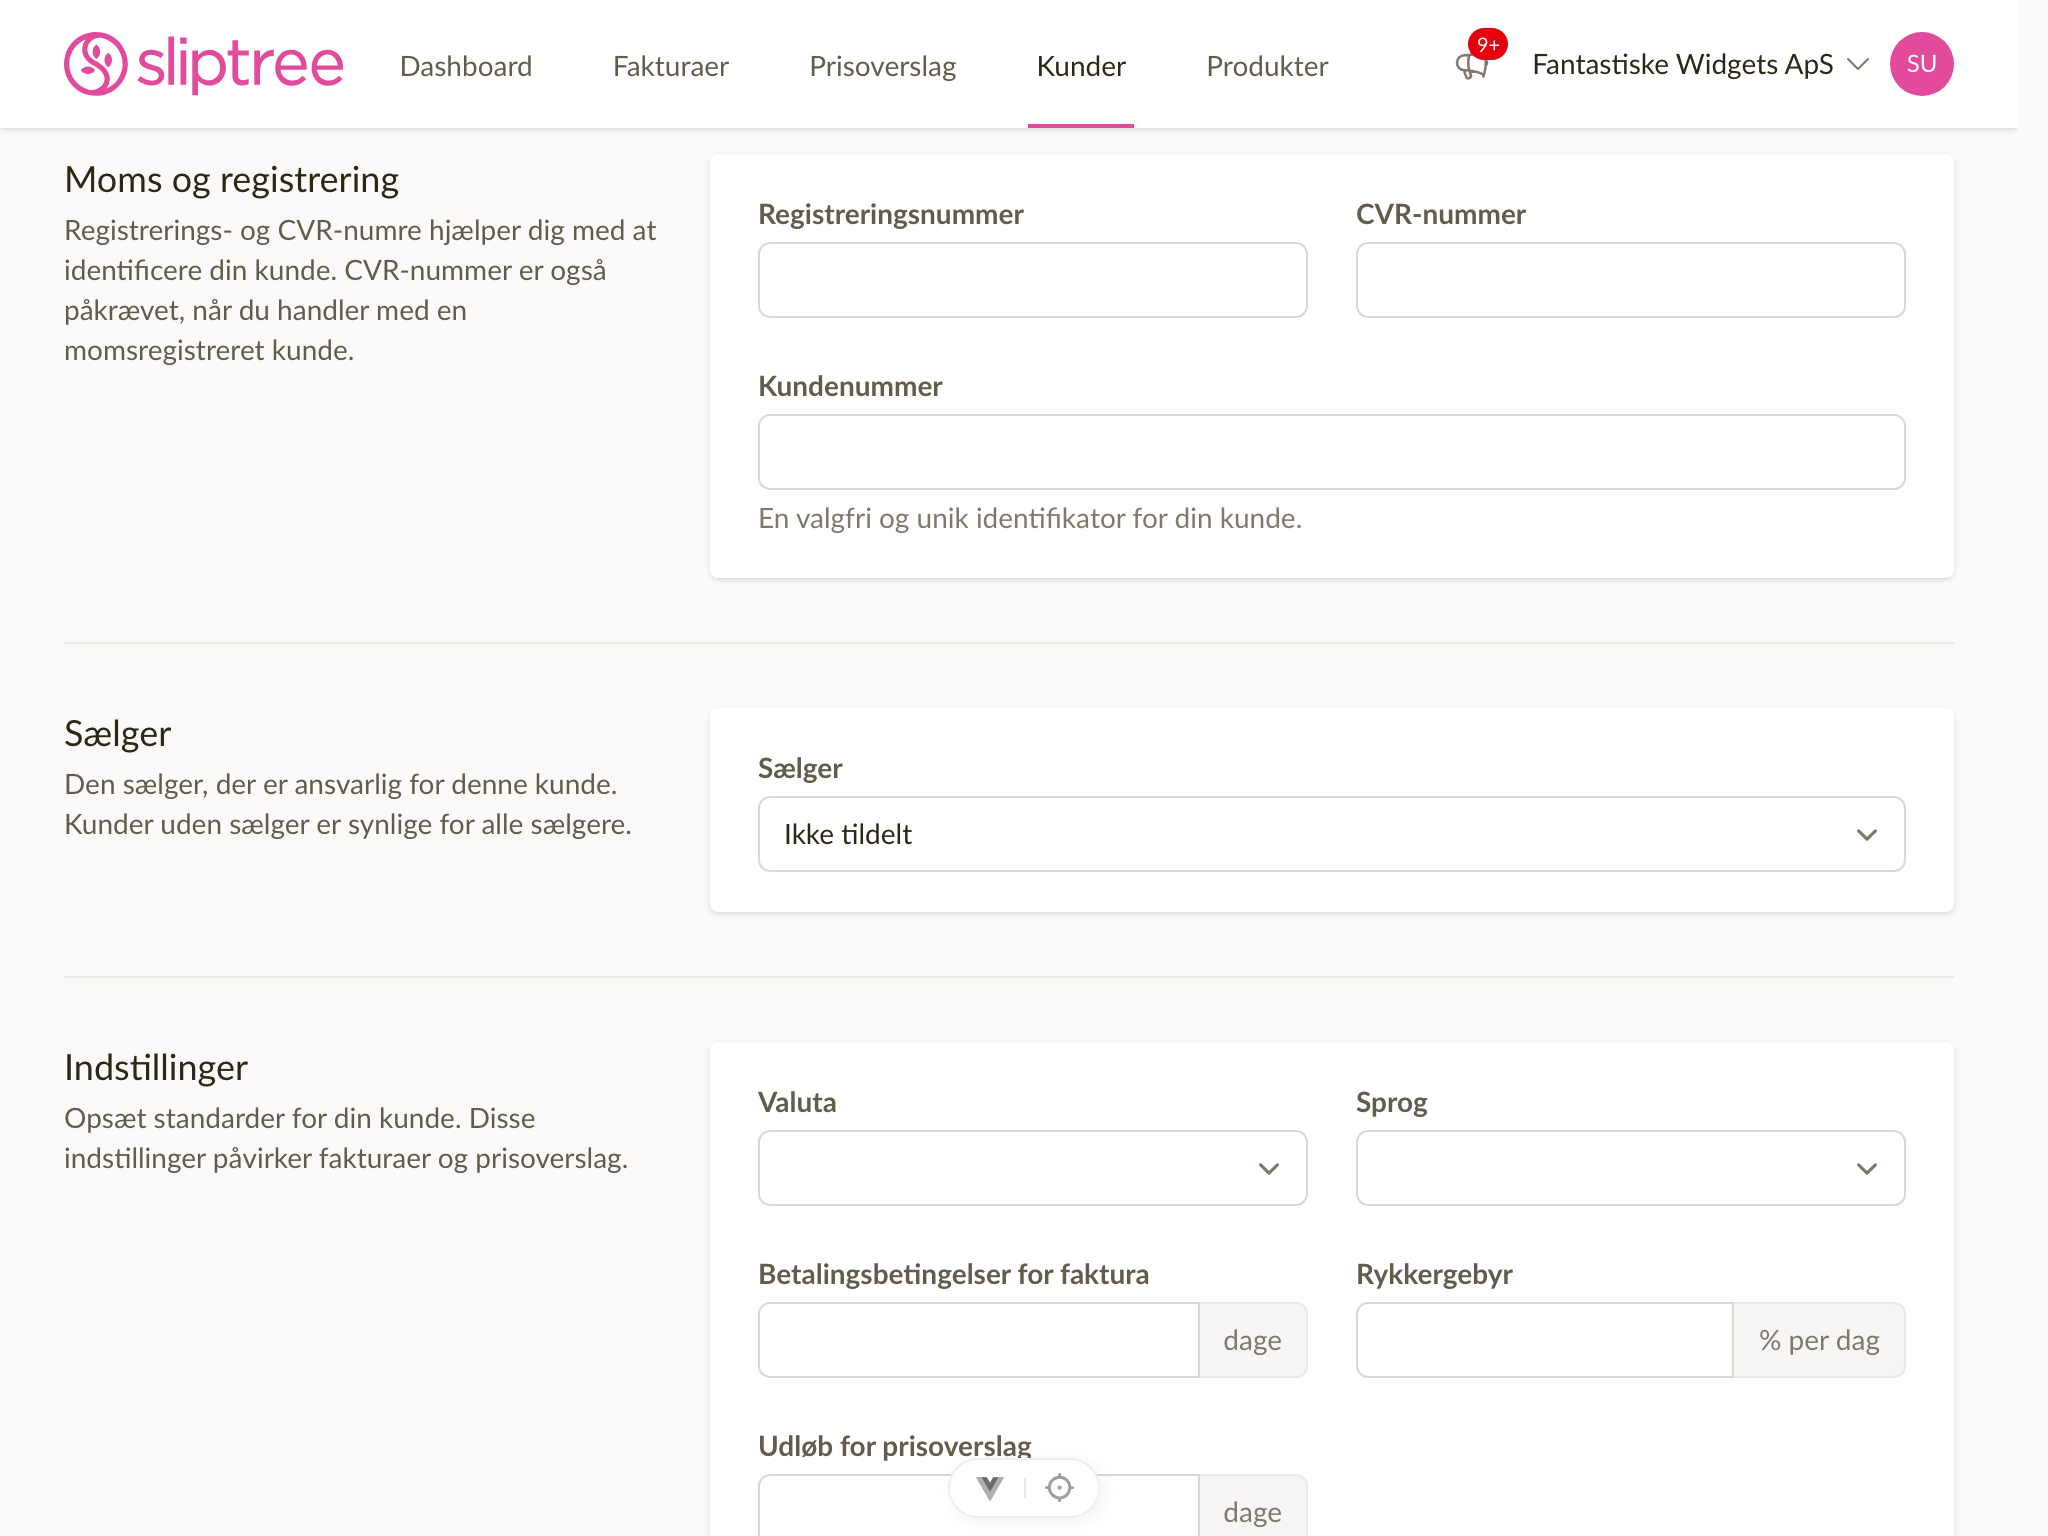2048x1536 pixels.
Task: Open the Sprog dropdown
Action: click(x=1630, y=1168)
